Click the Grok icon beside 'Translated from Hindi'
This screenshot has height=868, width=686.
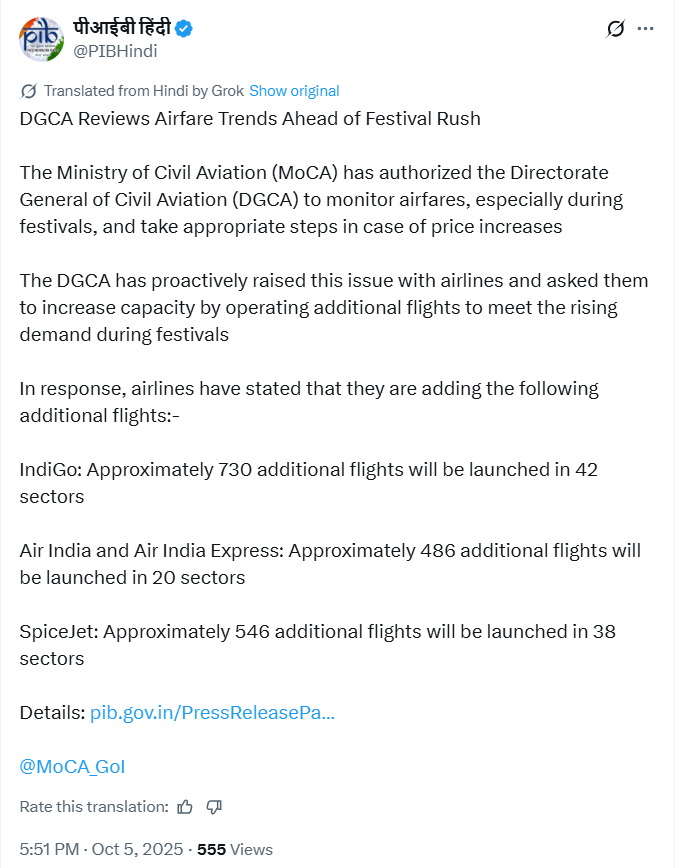click(29, 91)
